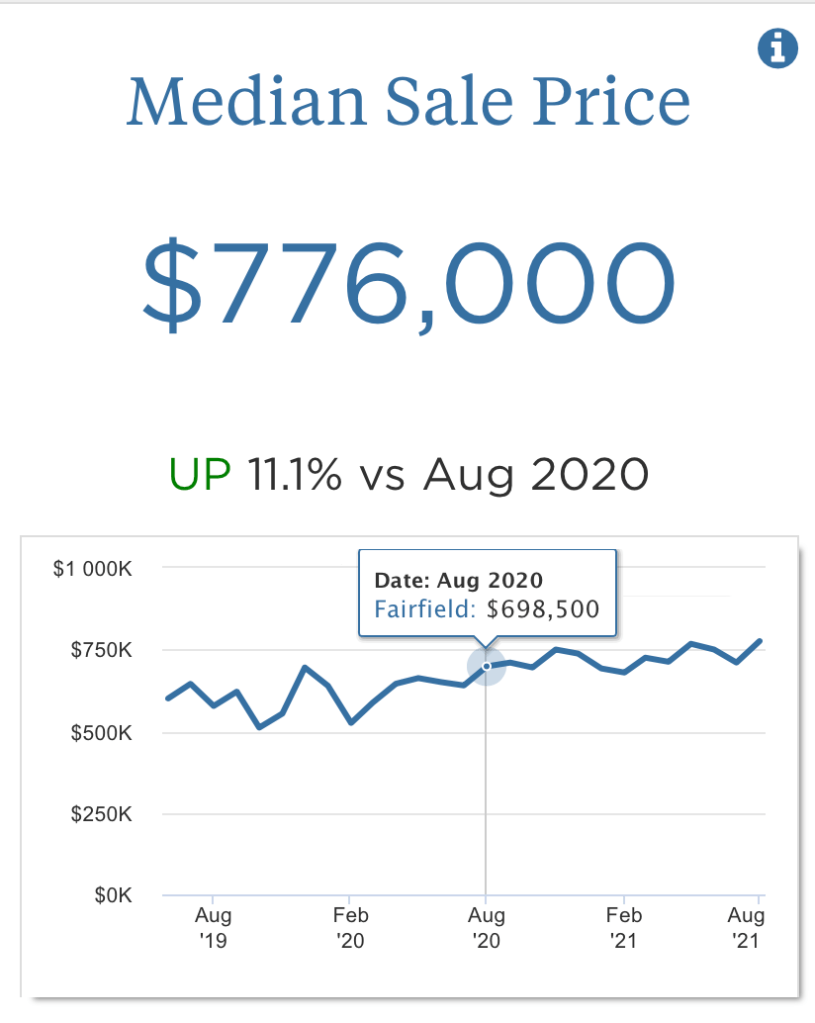Click the Median Sale Price heading

pos(408,102)
